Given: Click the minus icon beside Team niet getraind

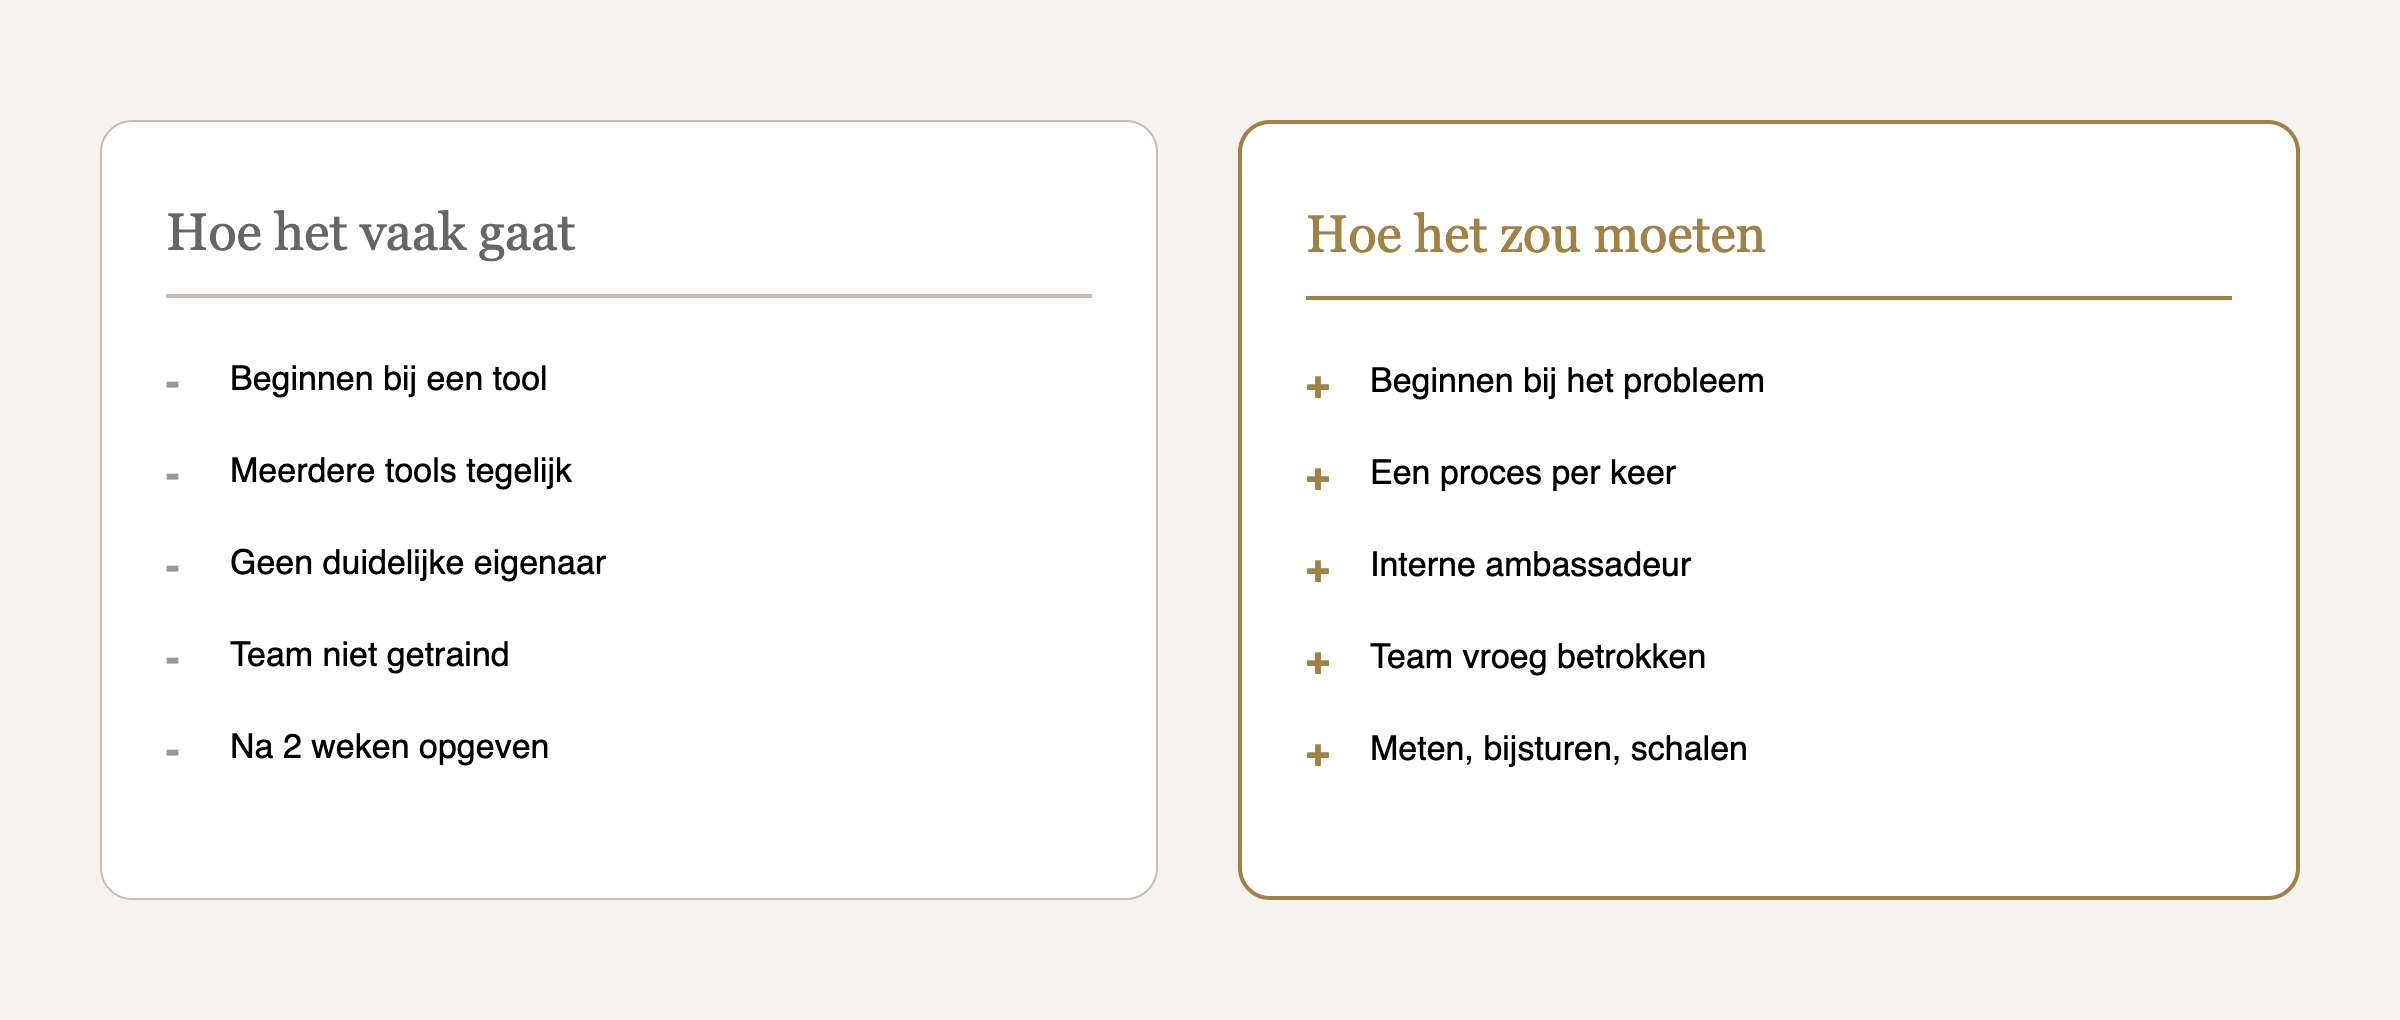Looking at the screenshot, I should coord(173,661).
